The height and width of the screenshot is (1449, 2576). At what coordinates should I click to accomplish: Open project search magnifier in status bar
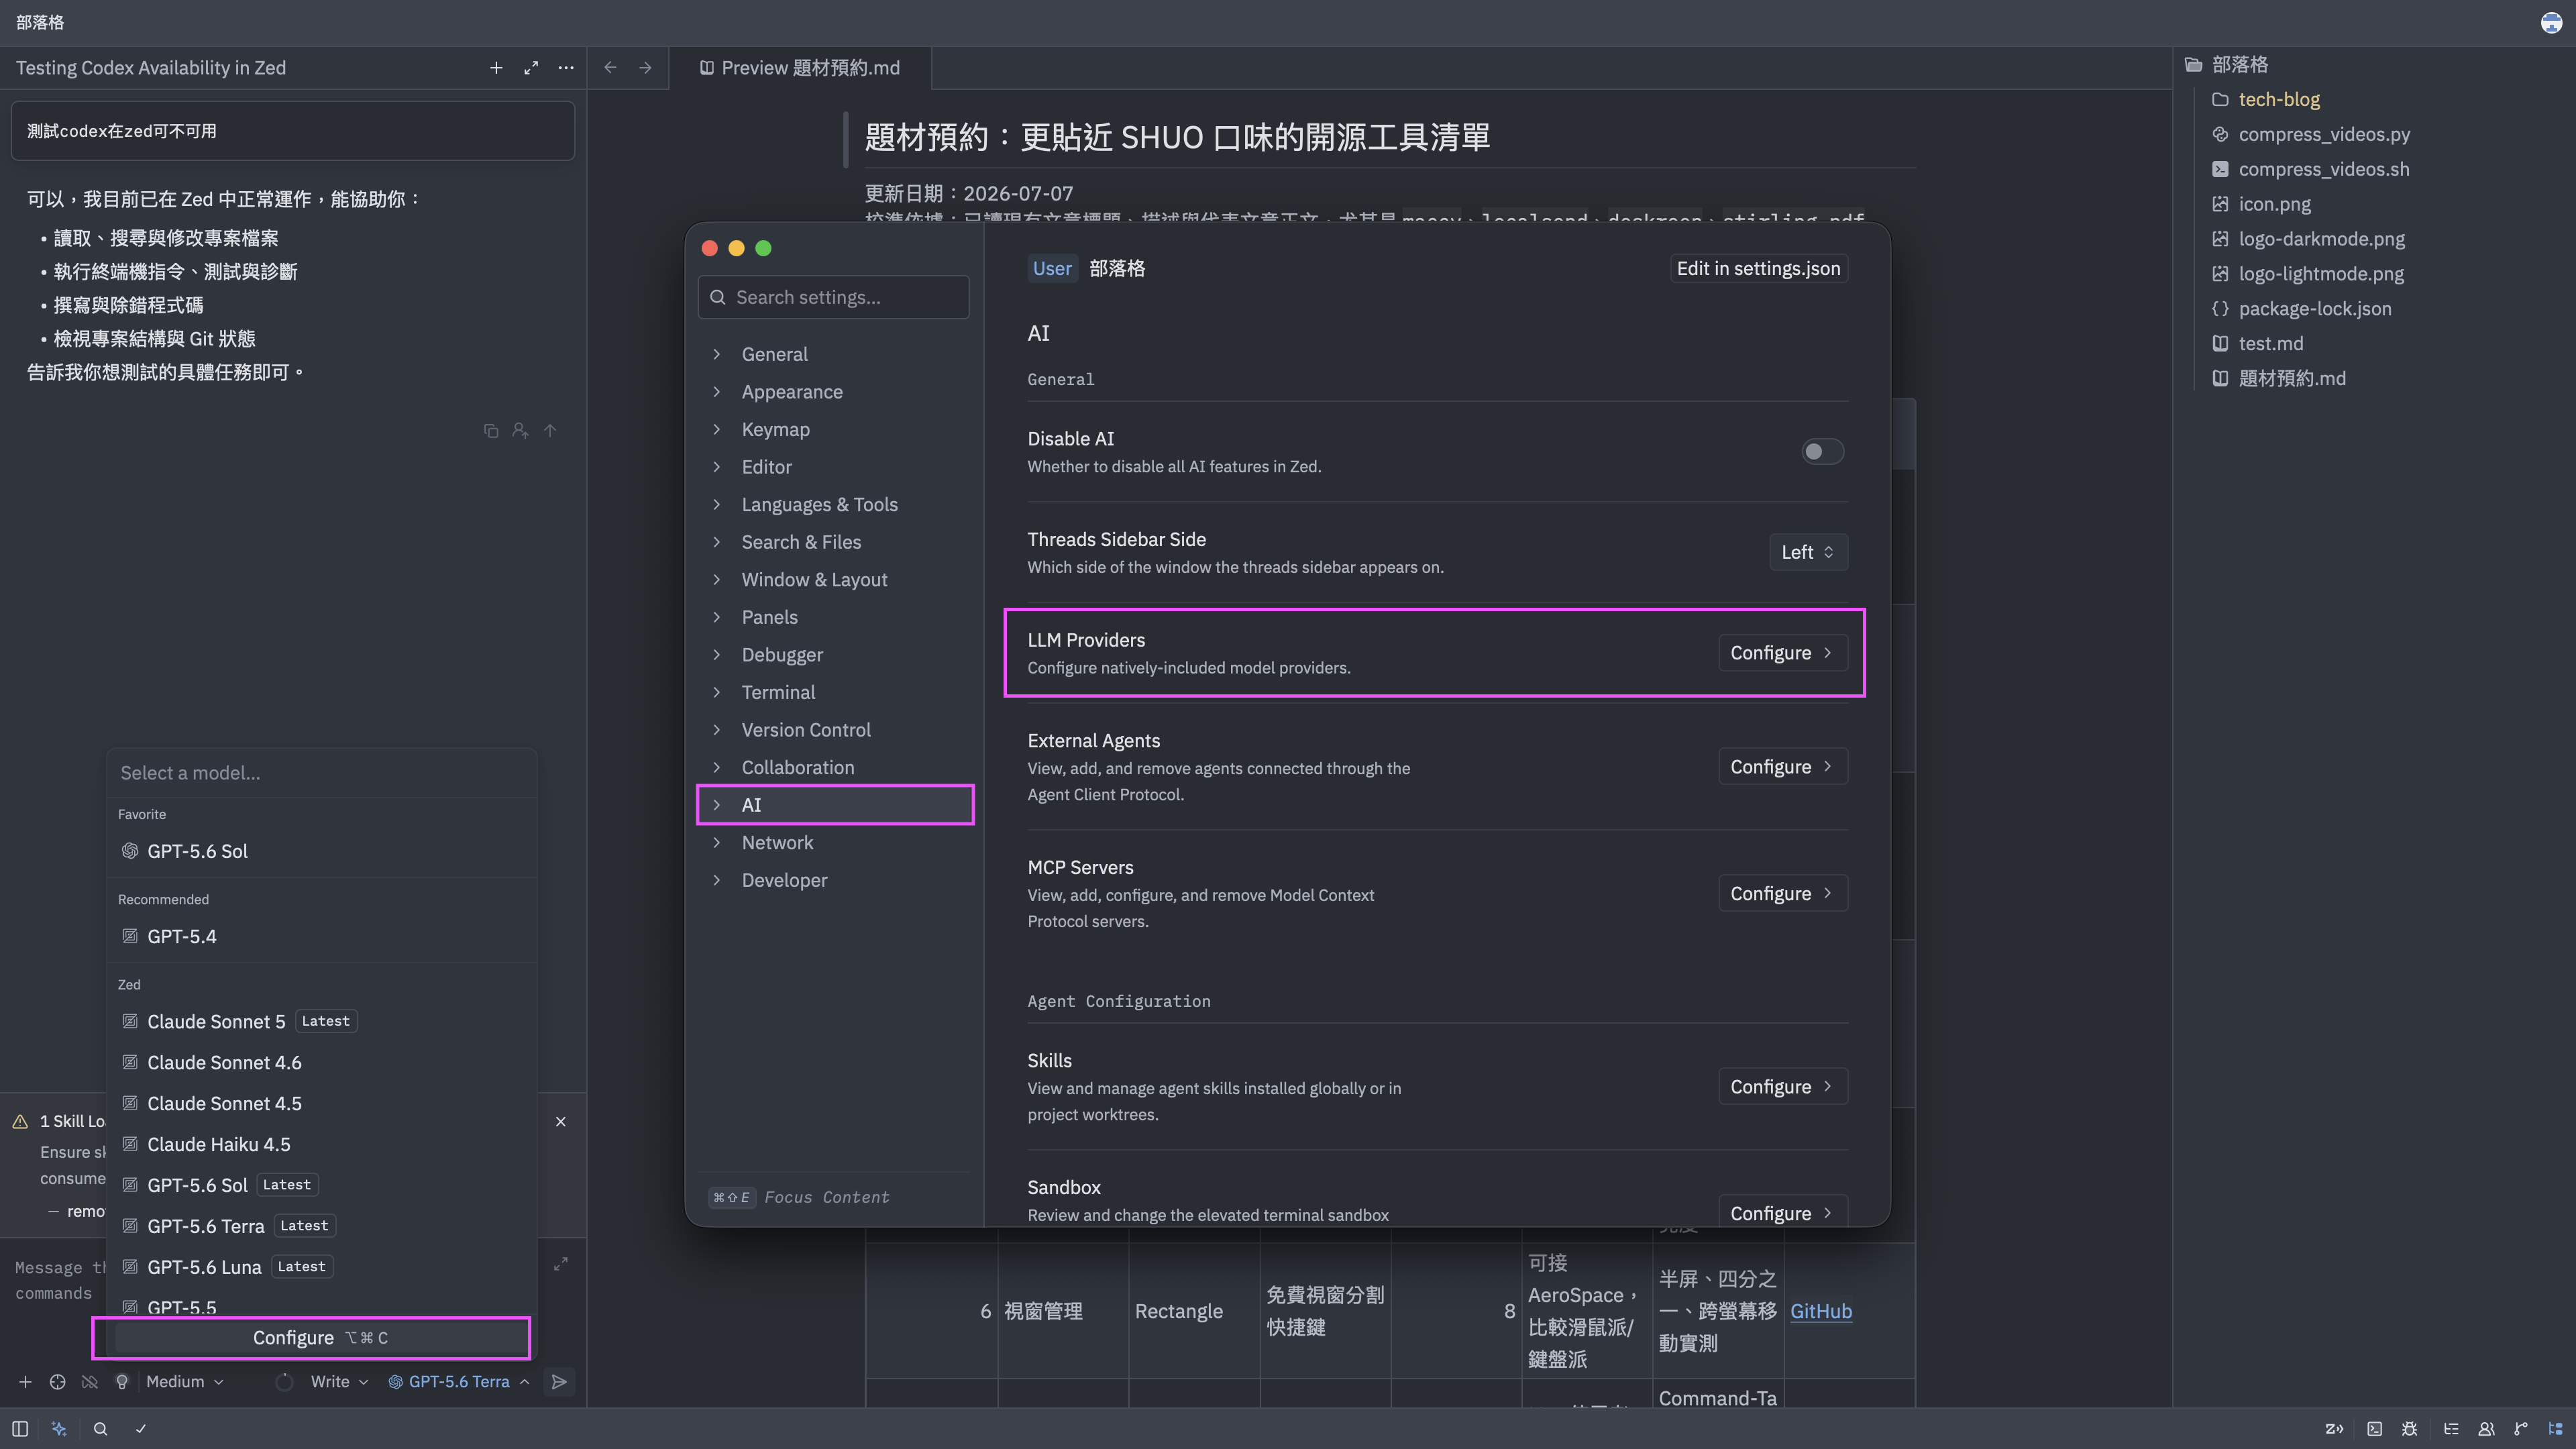[100, 1429]
